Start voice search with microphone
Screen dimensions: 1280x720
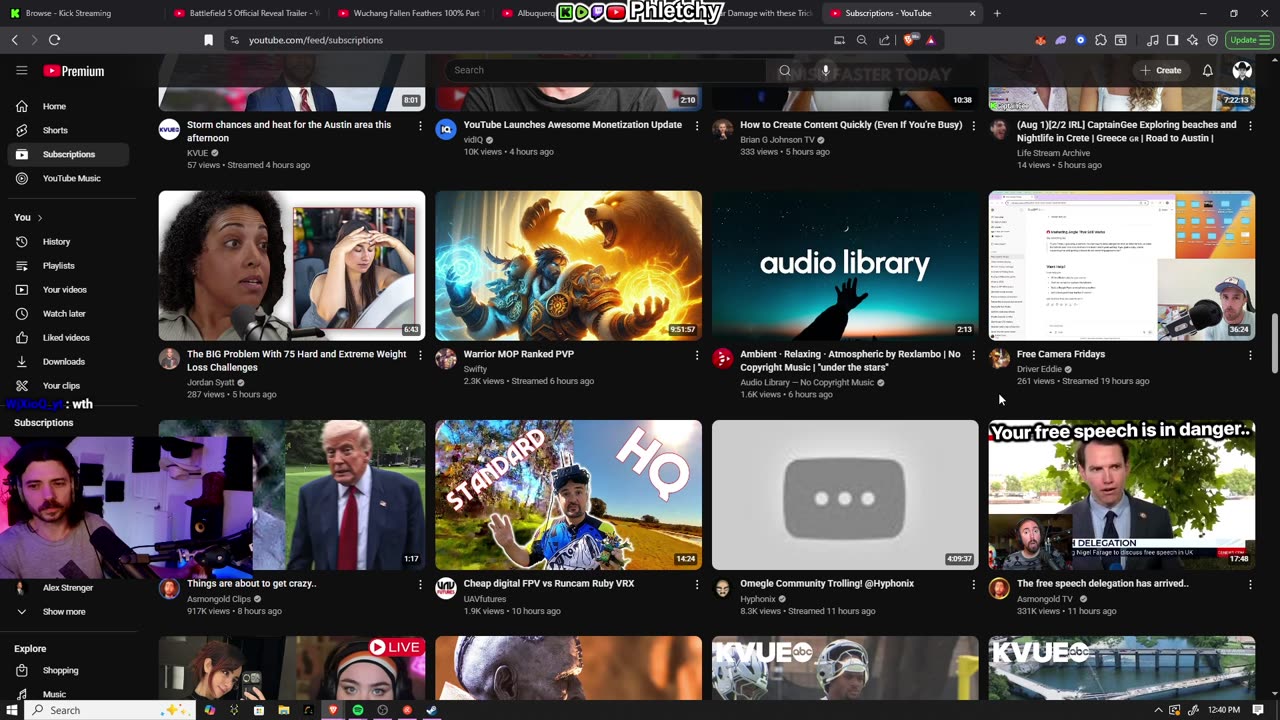point(825,70)
